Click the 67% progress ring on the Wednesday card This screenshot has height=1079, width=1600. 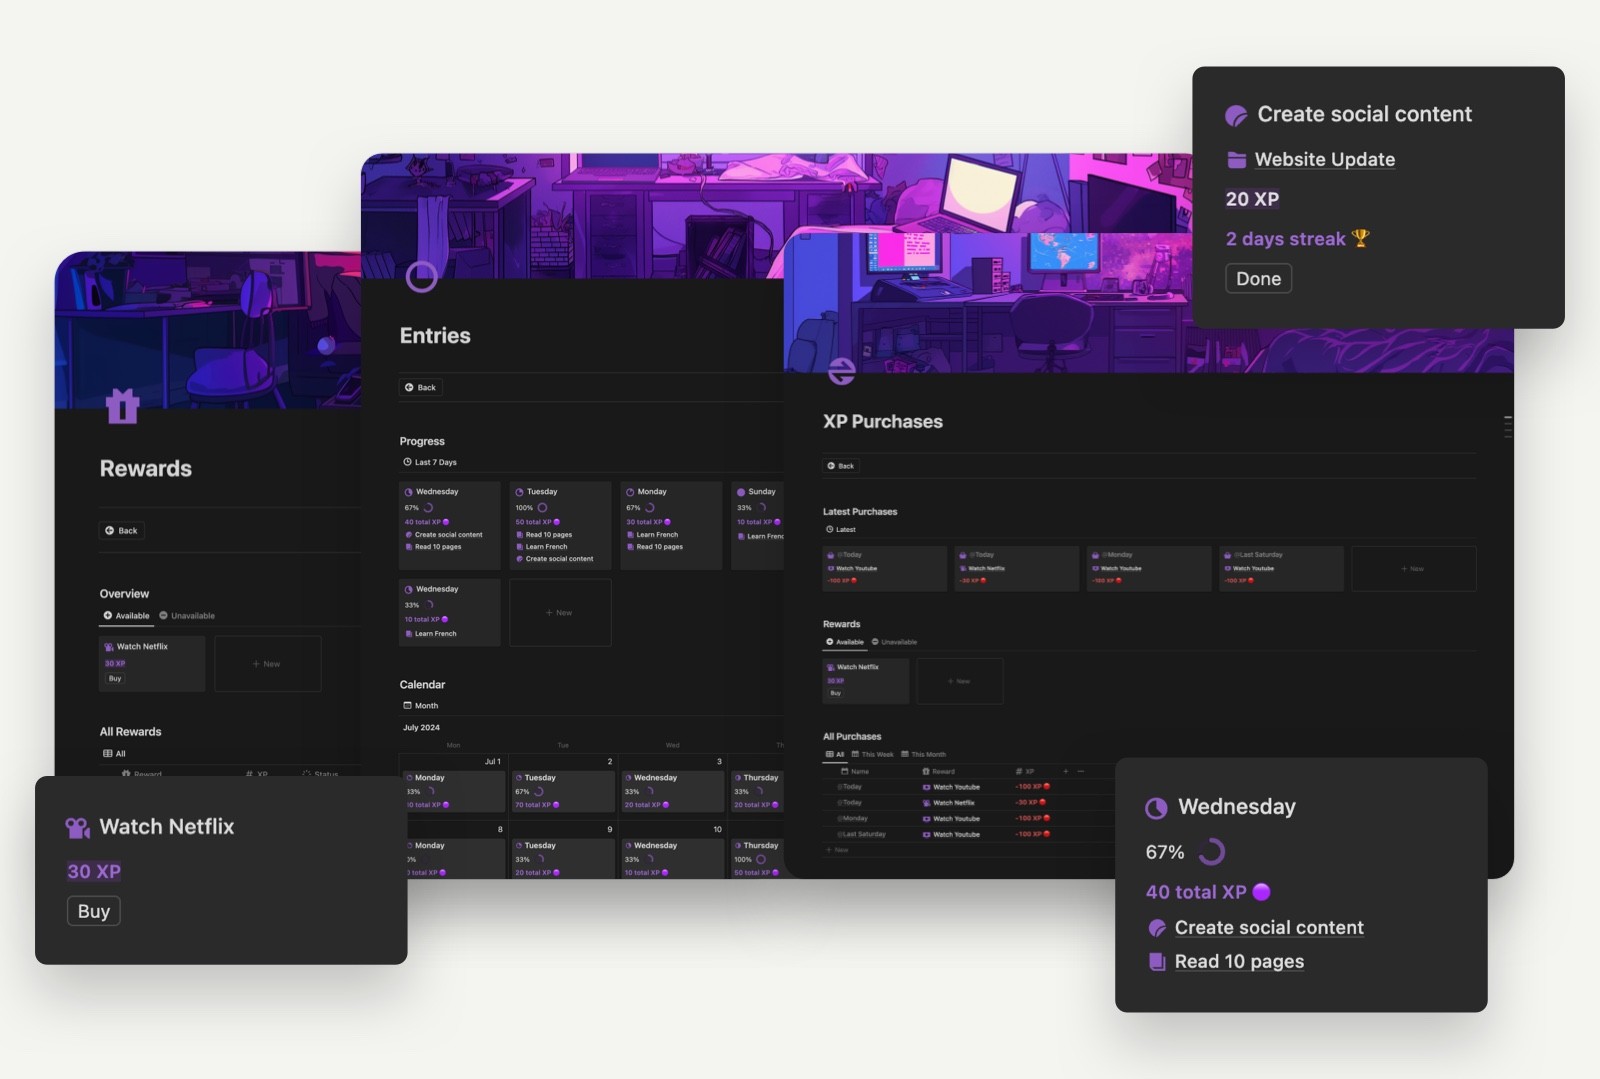1214,851
